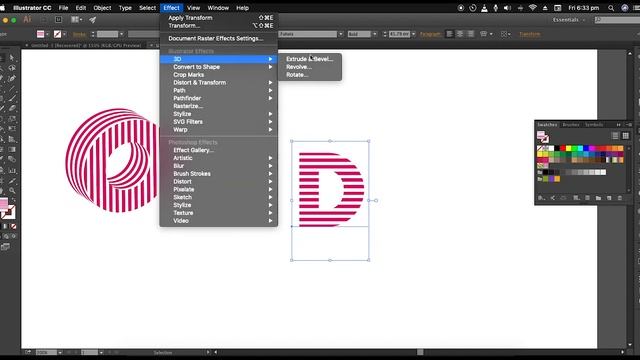640x360 pixels.
Task: Open the Object menu in the menu bar
Action: click(x=102, y=8)
